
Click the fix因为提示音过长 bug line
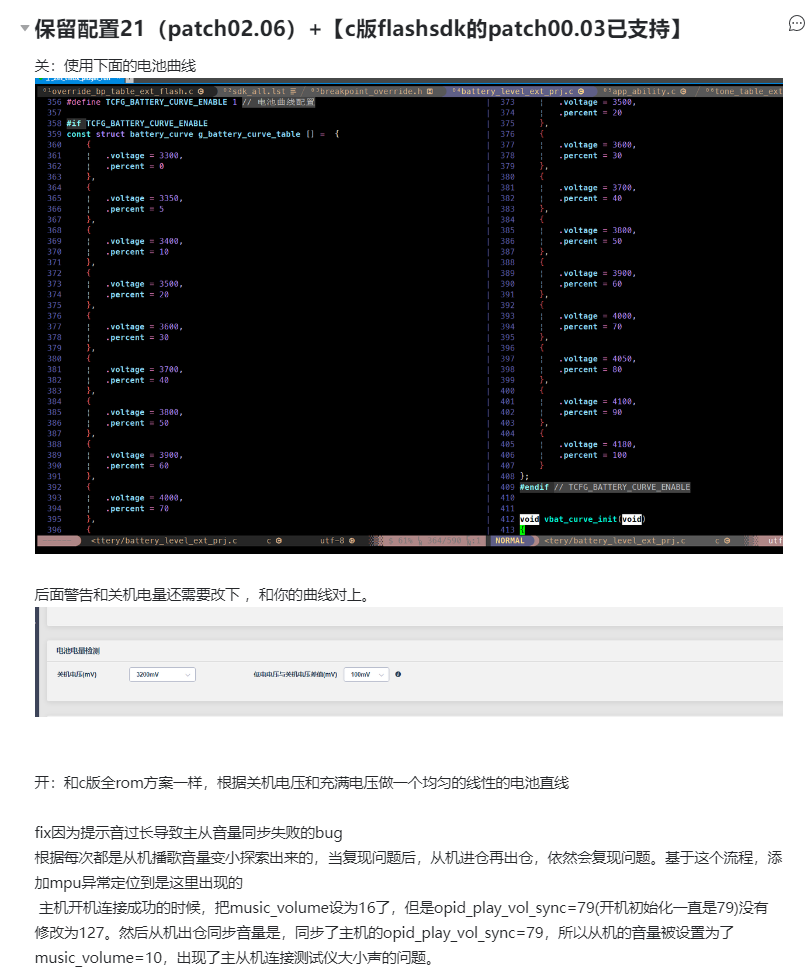click(x=189, y=833)
